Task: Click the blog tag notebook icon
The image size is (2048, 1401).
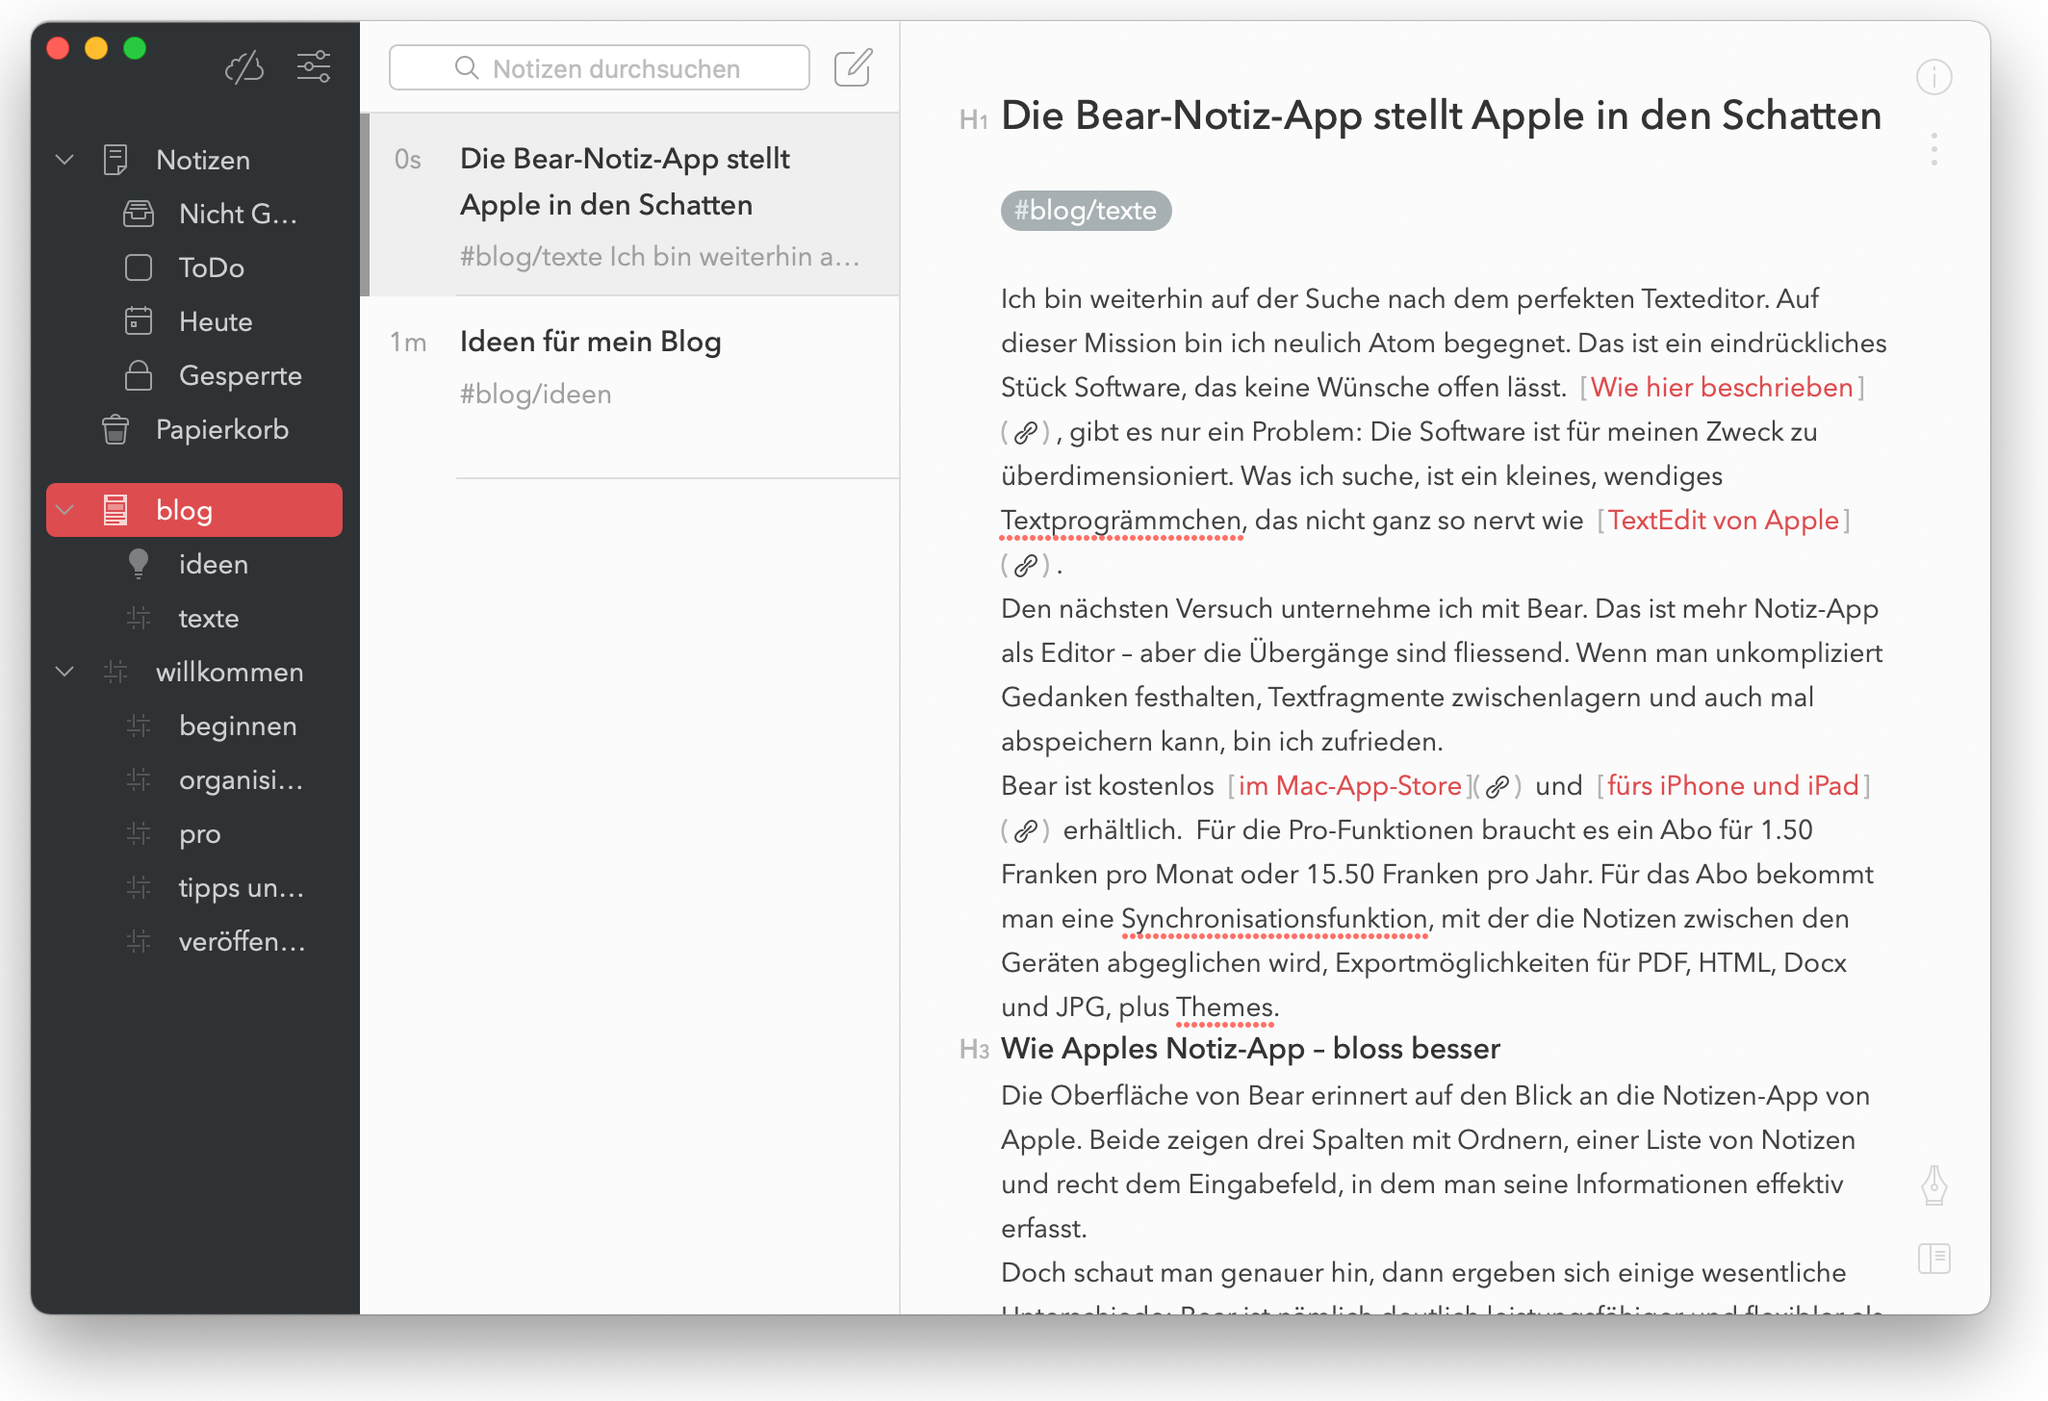Action: [116, 510]
